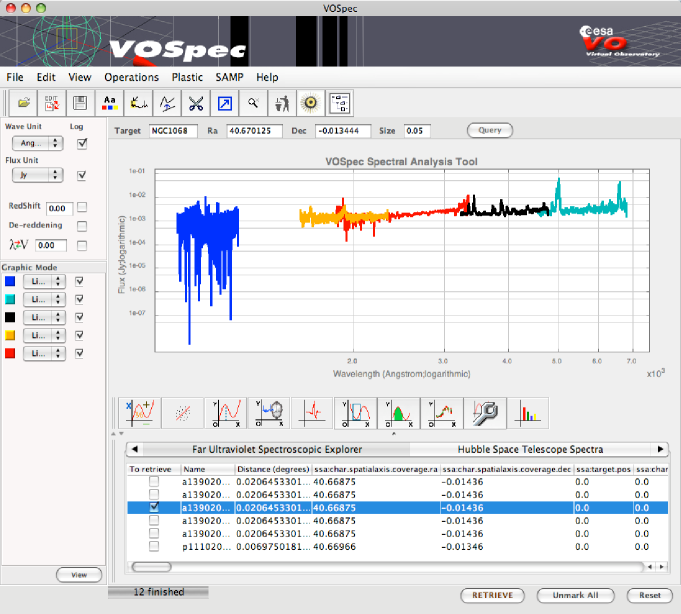Click the green filled integration curve icon
Image resolution: width=681 pixels, height=614 pixels.
click(x=399, y=411)
